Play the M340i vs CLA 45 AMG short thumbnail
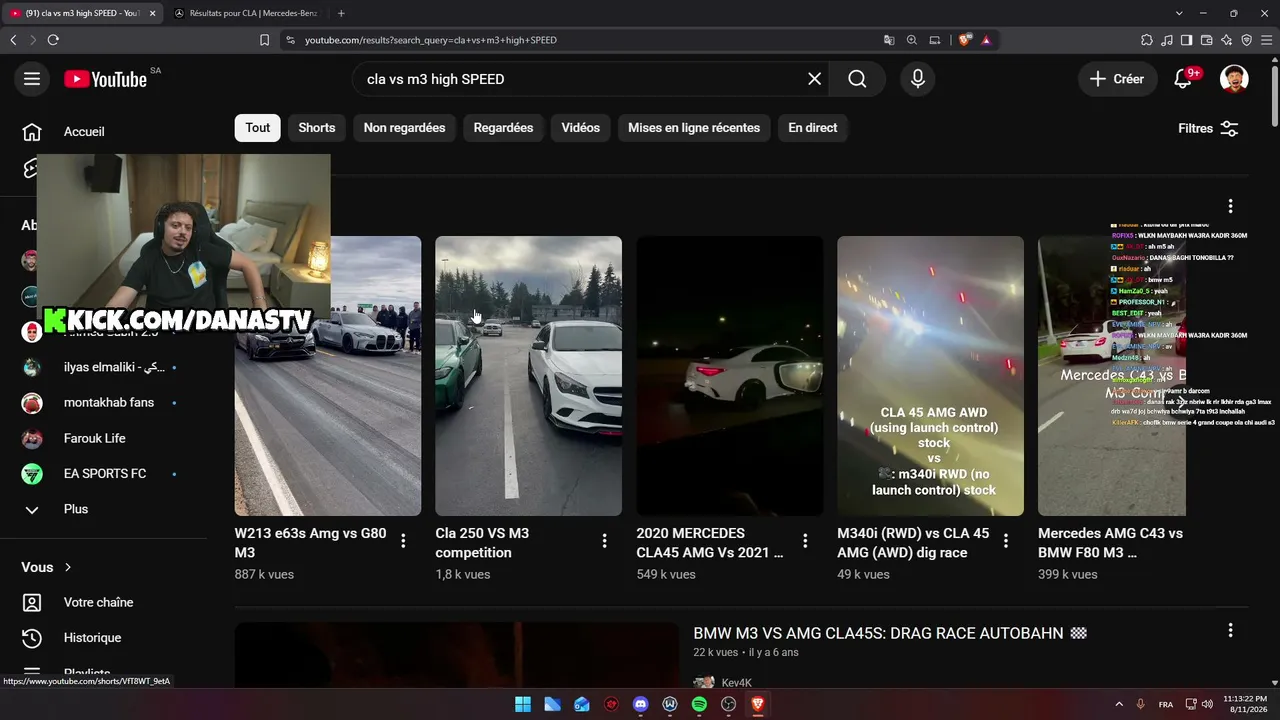Screen dimensions: 1280x720 (x=930, y=376)
